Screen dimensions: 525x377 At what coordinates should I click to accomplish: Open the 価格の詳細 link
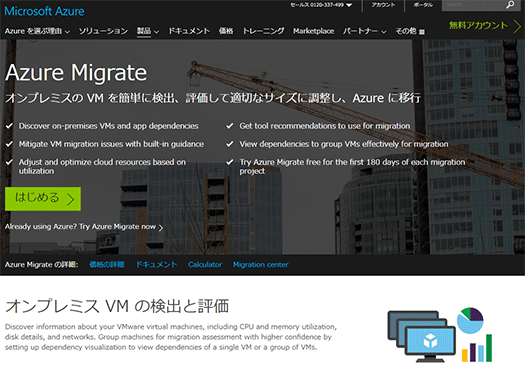pyautogui.click(x=107, y=265)
